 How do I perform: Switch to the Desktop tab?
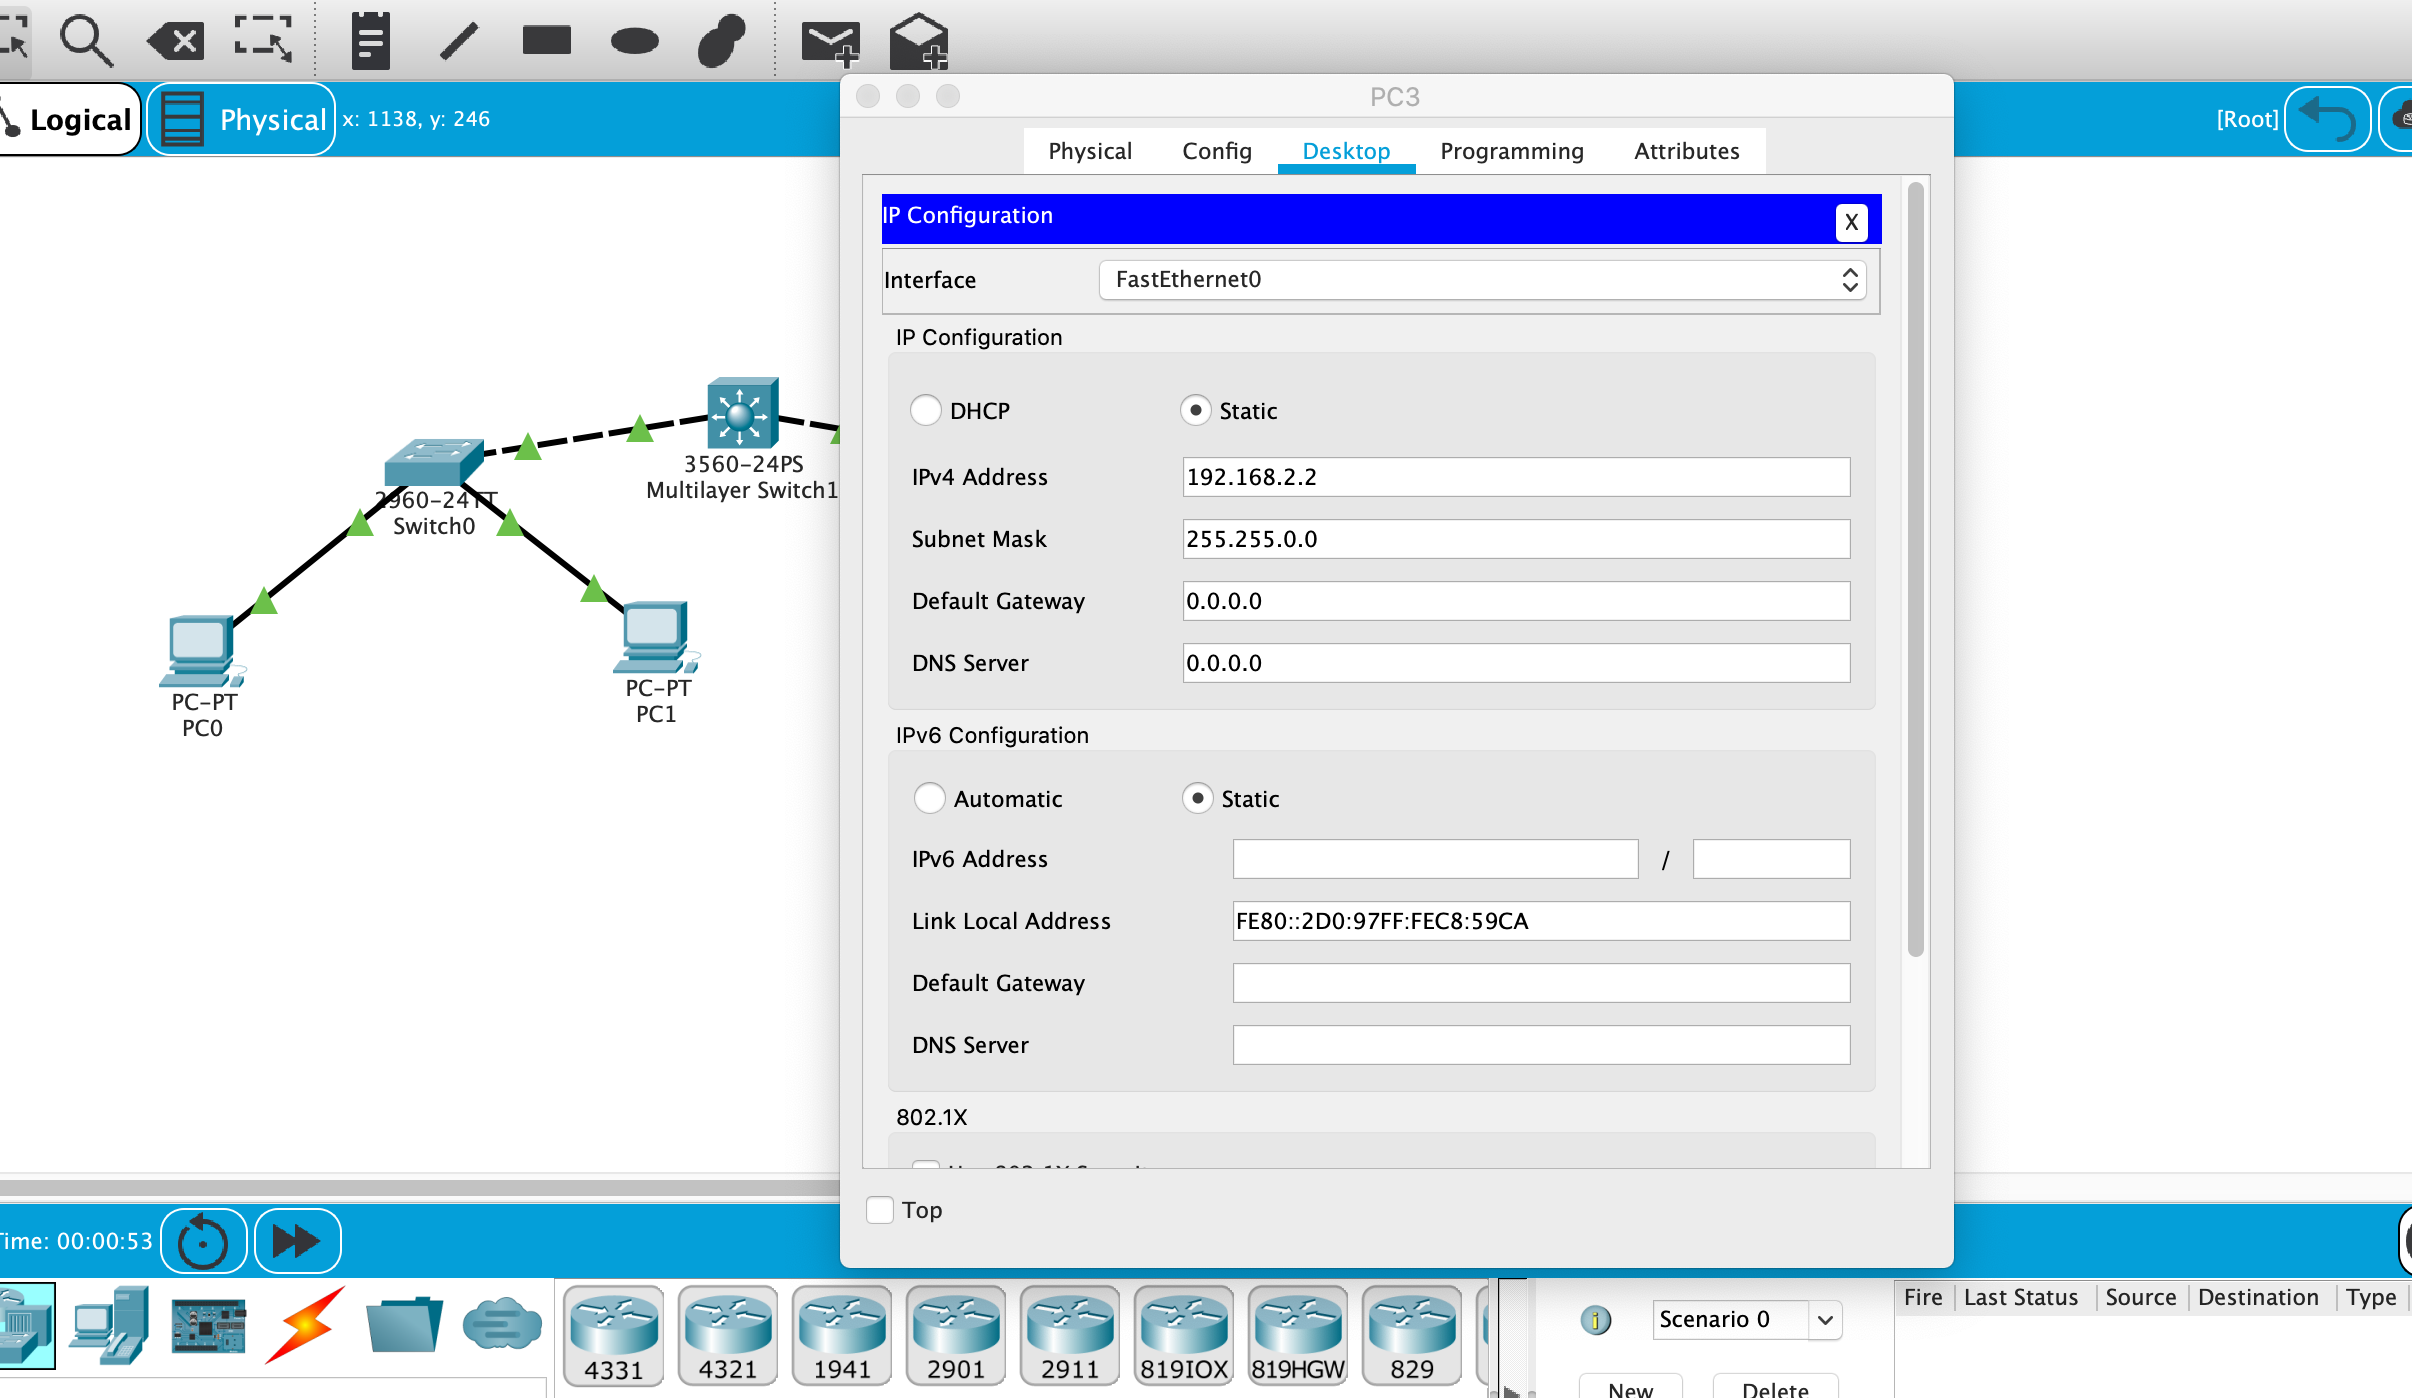pos(1346,151)
